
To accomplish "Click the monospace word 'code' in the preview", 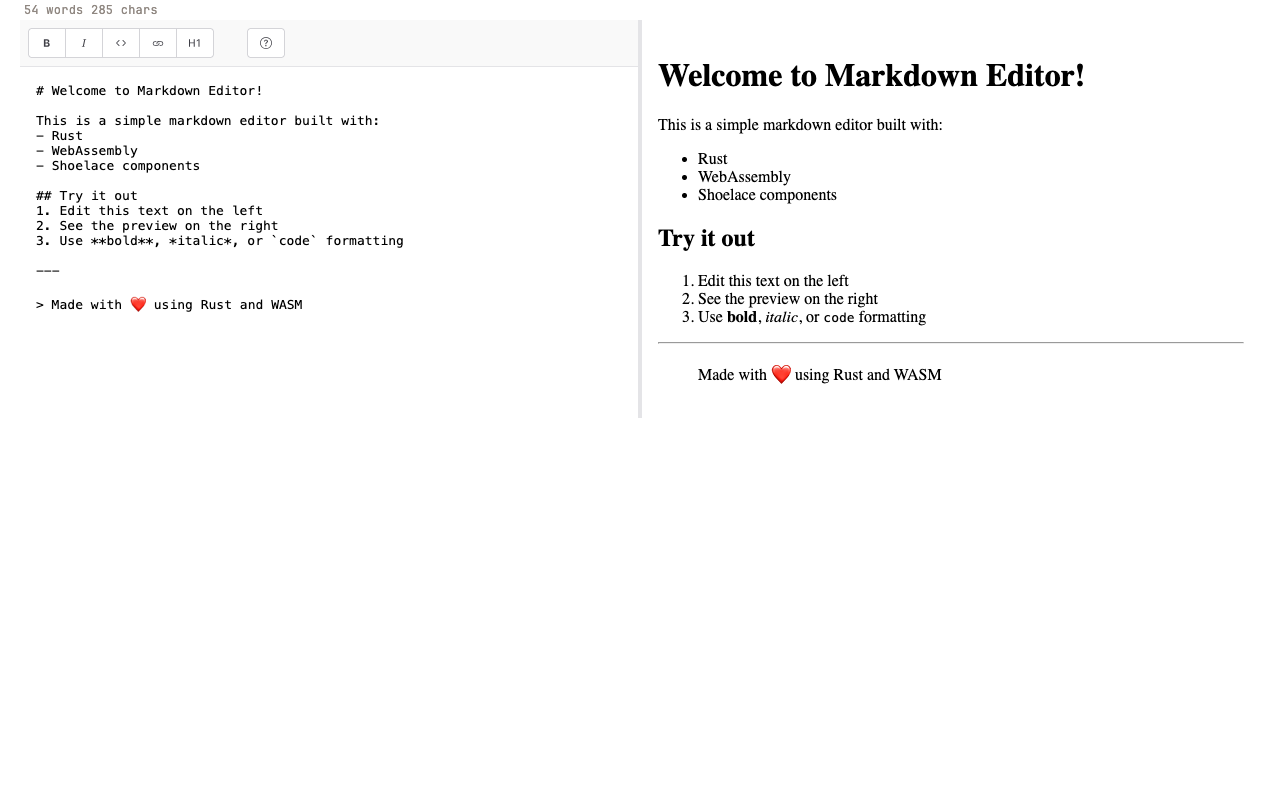I will tap(839, 318).
